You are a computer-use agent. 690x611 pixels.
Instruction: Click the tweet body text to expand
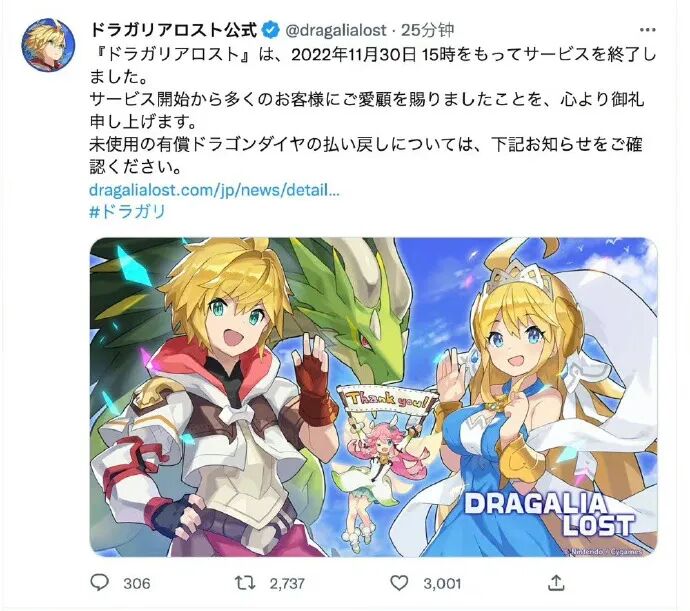[372, 110]
